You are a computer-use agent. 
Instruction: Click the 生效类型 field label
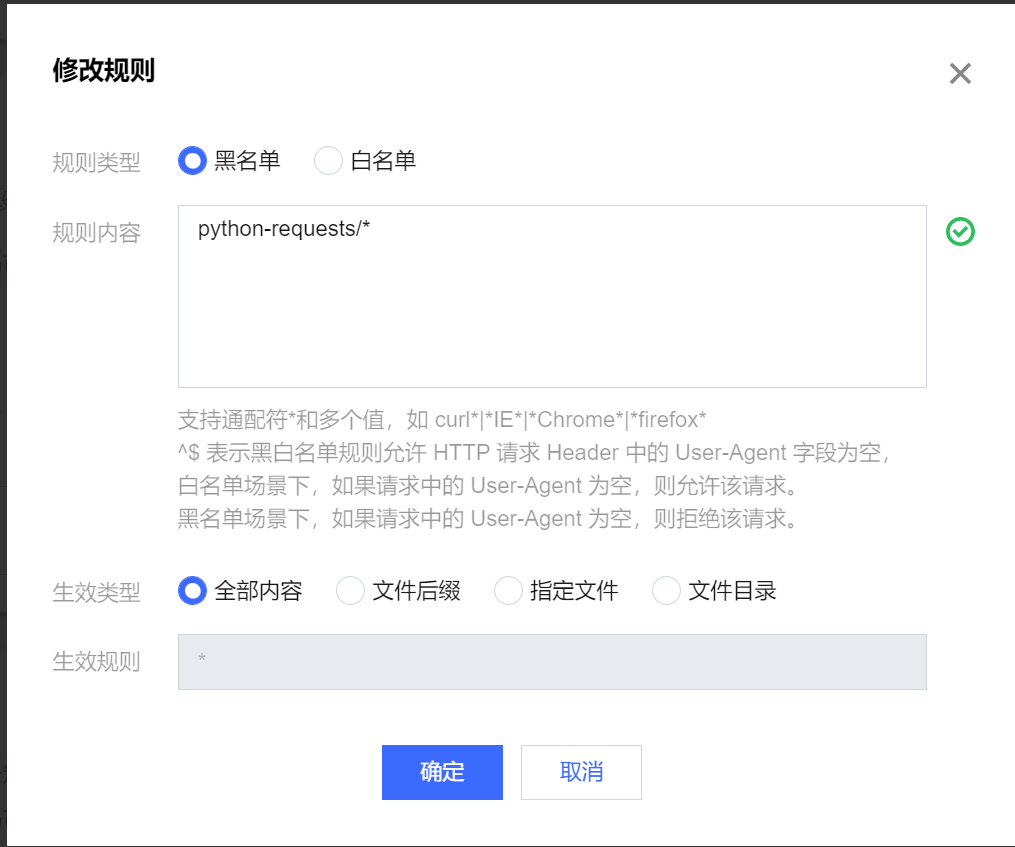[96, 592]
